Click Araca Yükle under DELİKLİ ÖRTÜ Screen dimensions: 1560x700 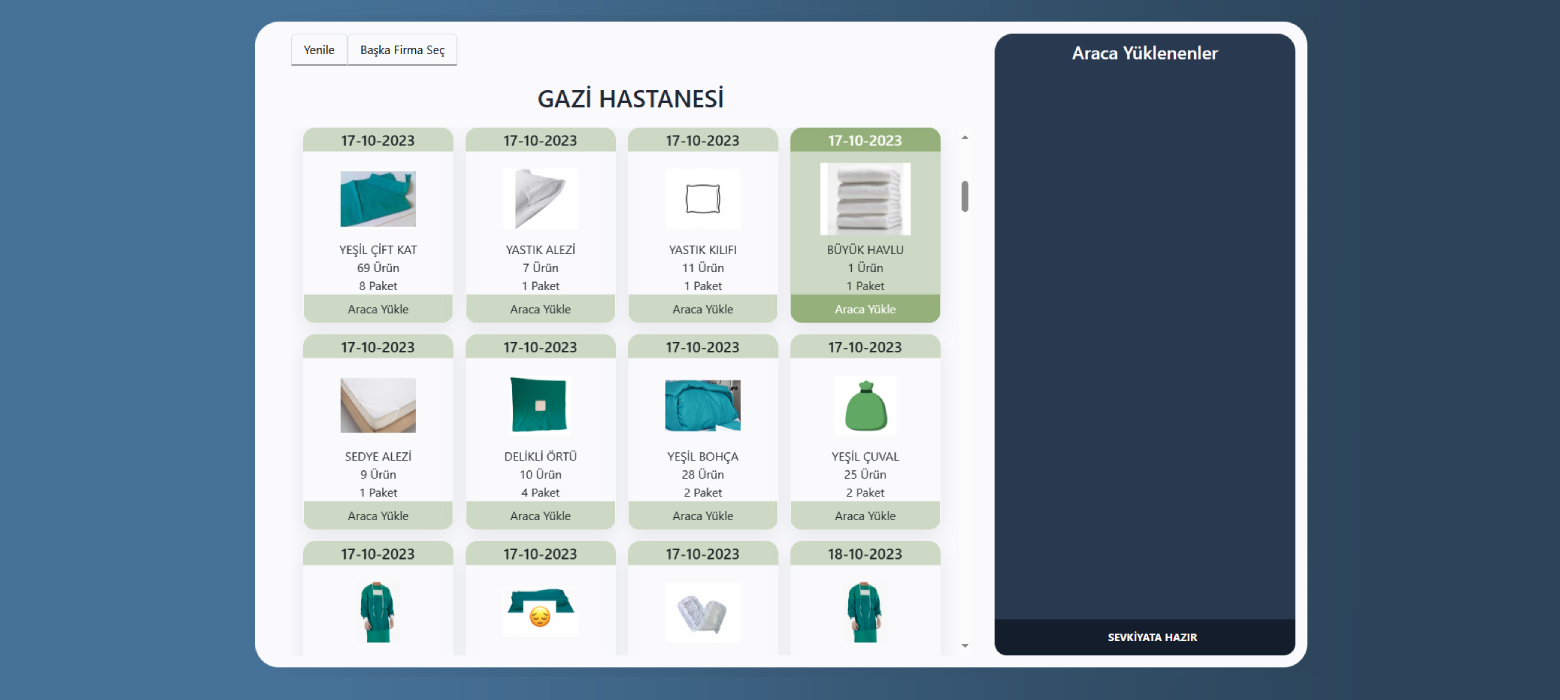point(541,516)
